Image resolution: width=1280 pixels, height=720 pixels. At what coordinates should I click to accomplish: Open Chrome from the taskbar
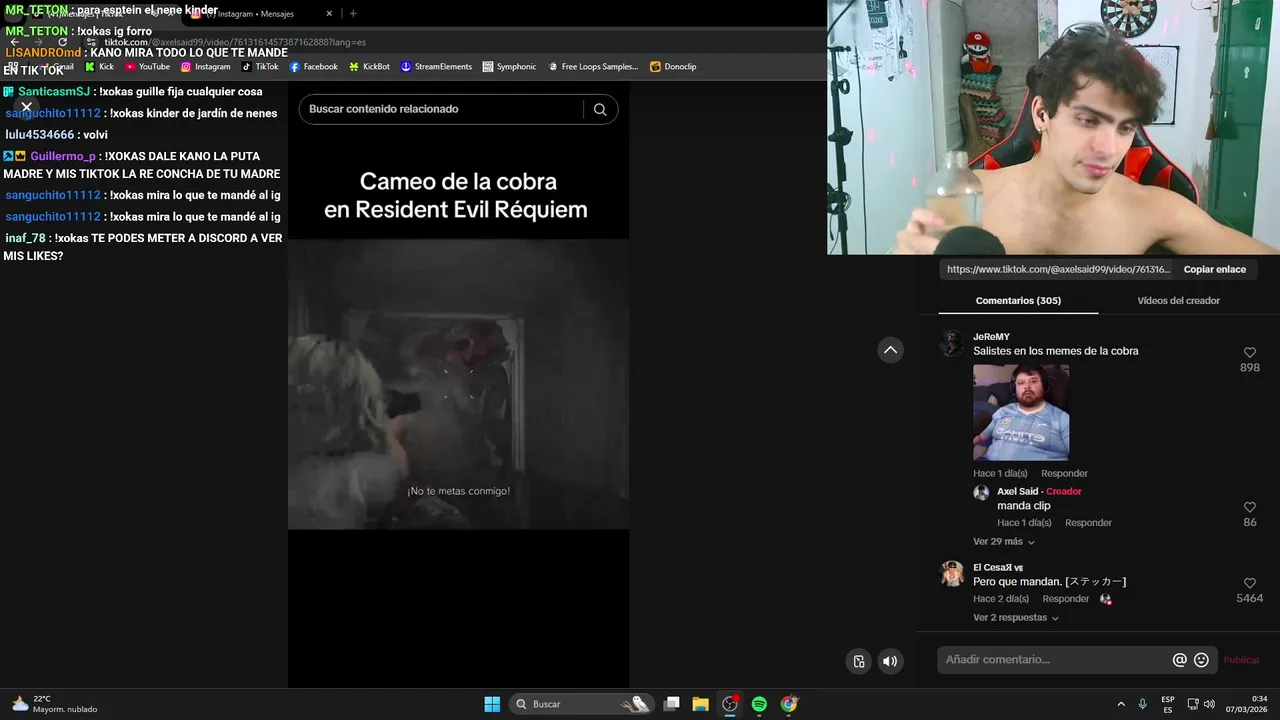(x=789, y=704)
